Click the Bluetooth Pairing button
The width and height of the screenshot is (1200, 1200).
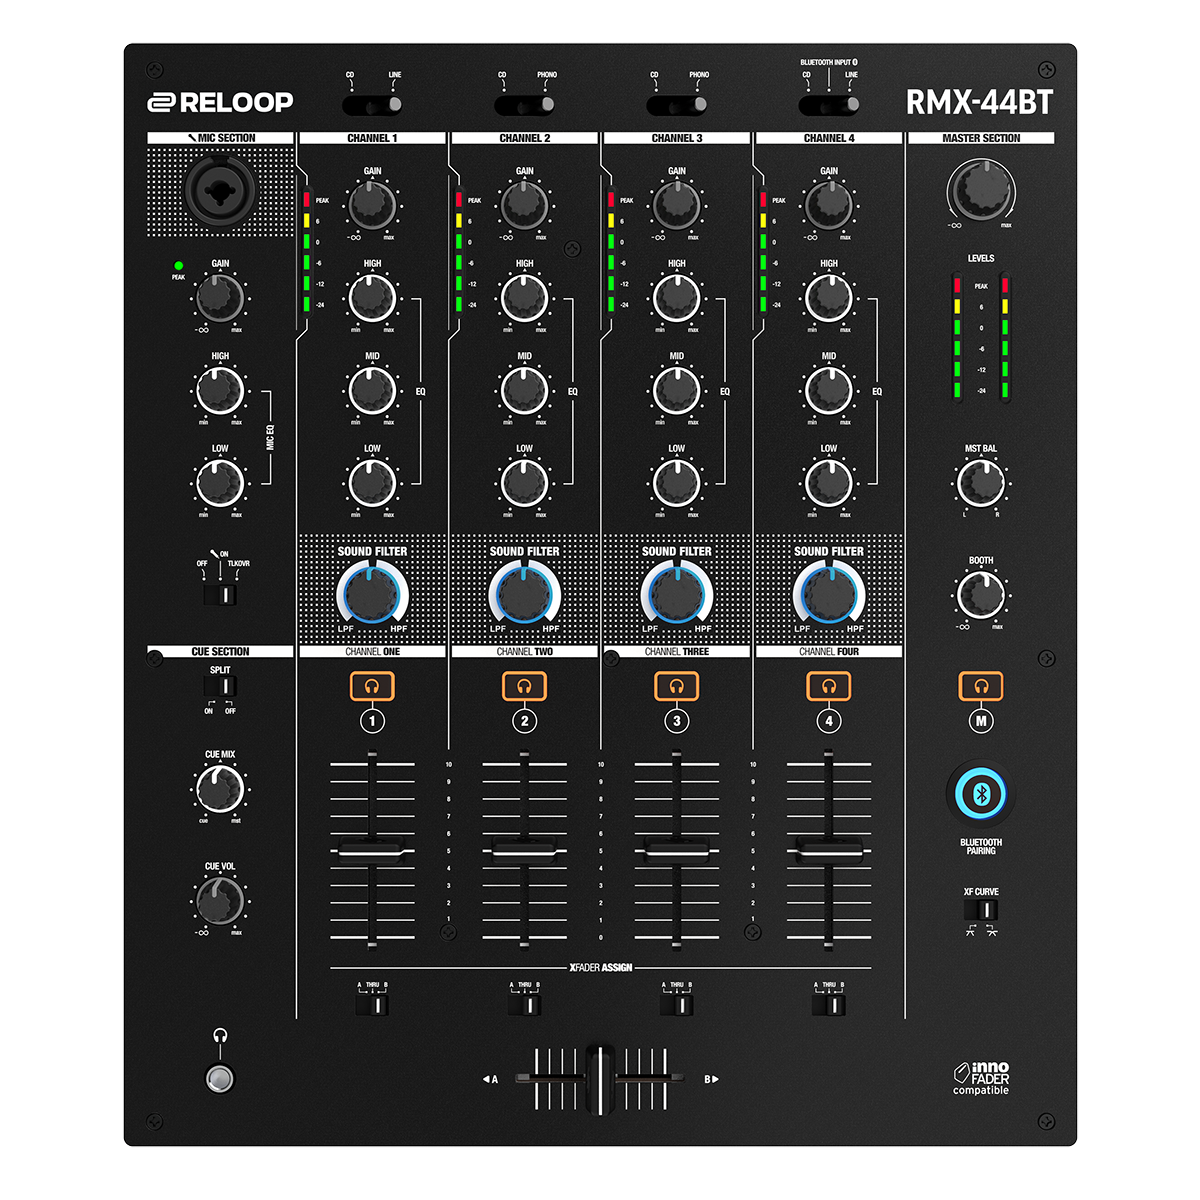tap(981, 795)
